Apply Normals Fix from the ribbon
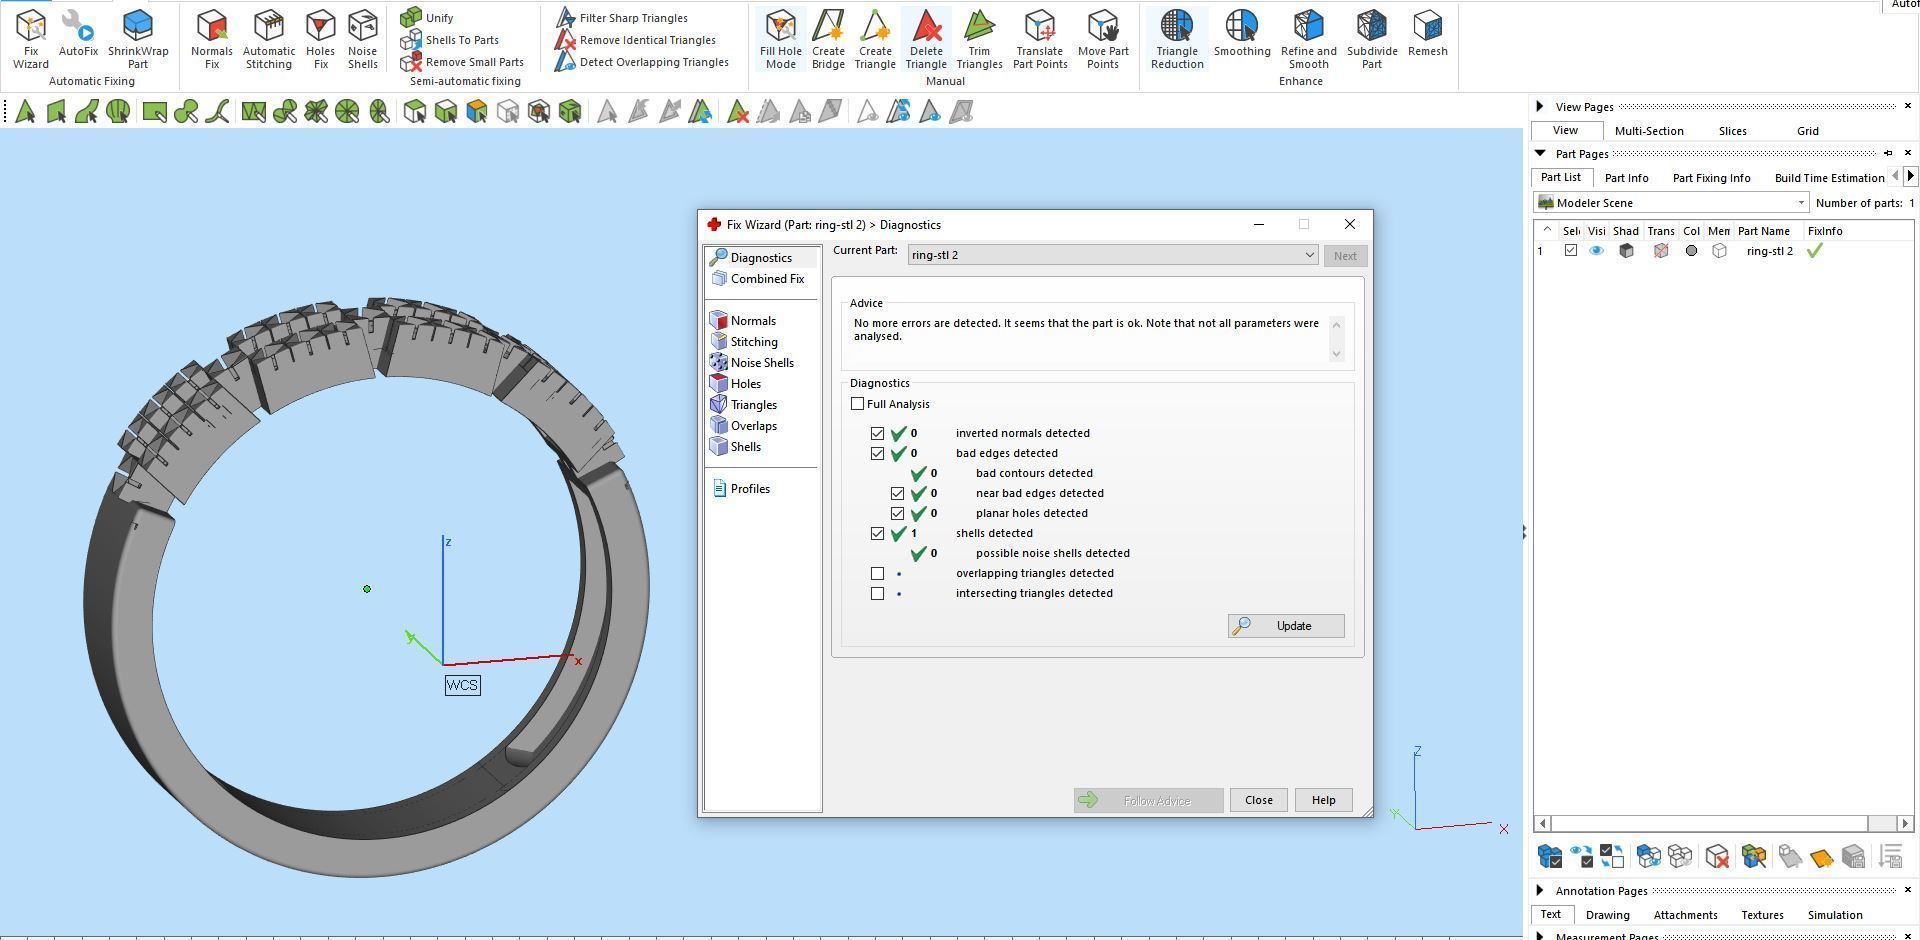Viewport: 1920px width, 940px height. tap(211, 40)
